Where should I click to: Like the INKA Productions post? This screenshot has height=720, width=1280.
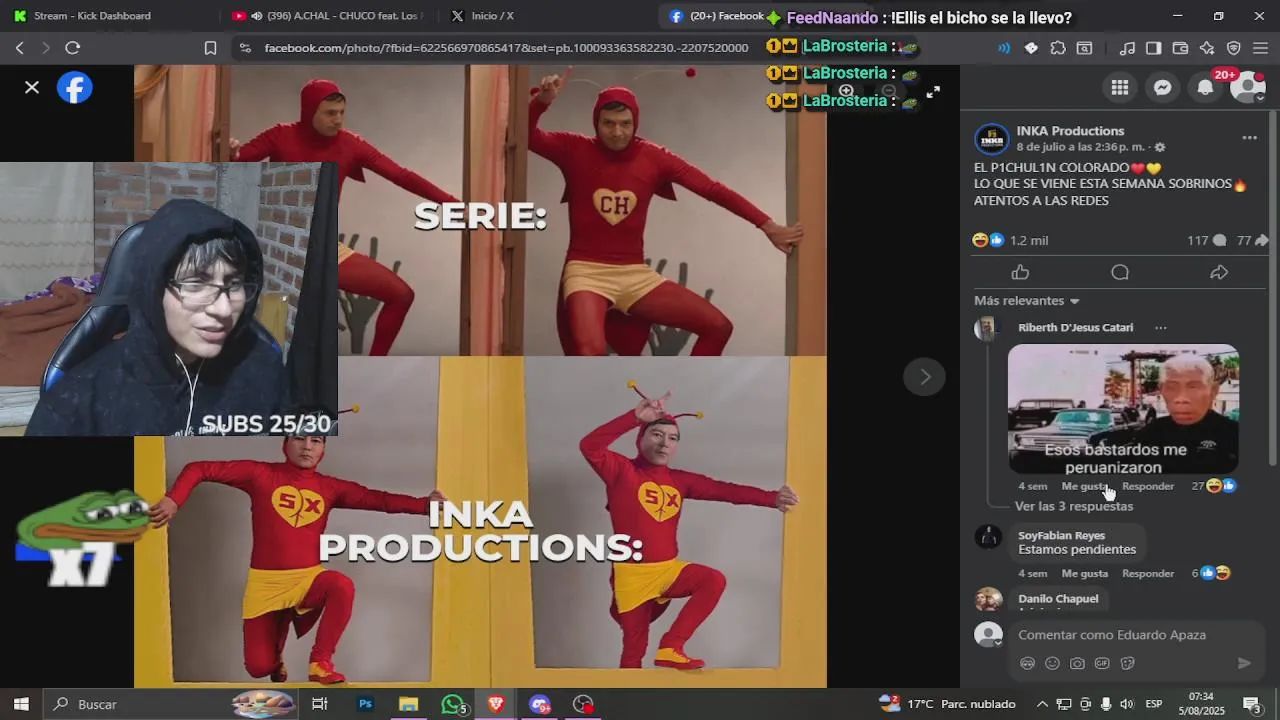point(1020,272)
